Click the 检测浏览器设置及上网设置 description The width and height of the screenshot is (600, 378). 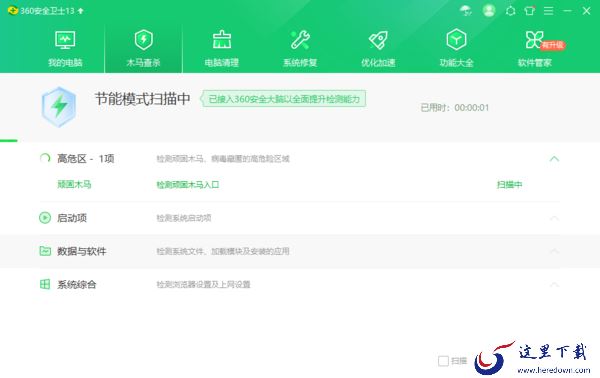pyautogui.click(x=203, y=285)
